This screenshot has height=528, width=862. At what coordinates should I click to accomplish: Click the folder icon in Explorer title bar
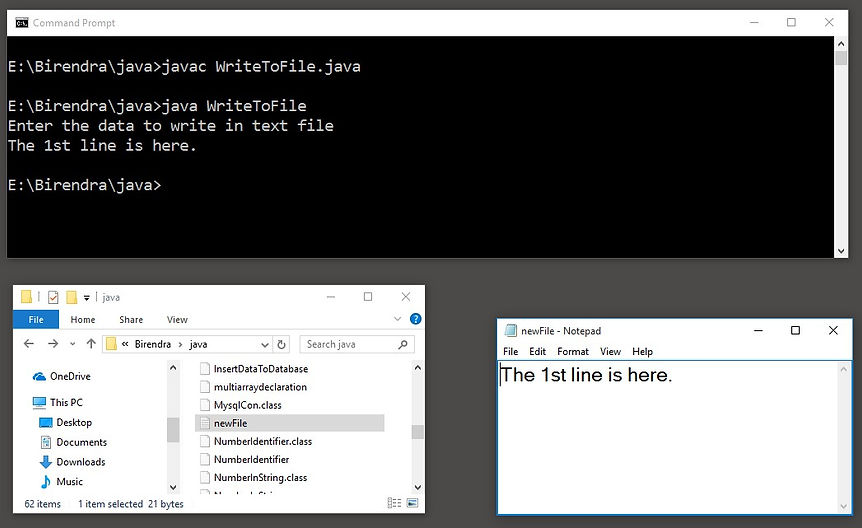[x=26, y=297]
